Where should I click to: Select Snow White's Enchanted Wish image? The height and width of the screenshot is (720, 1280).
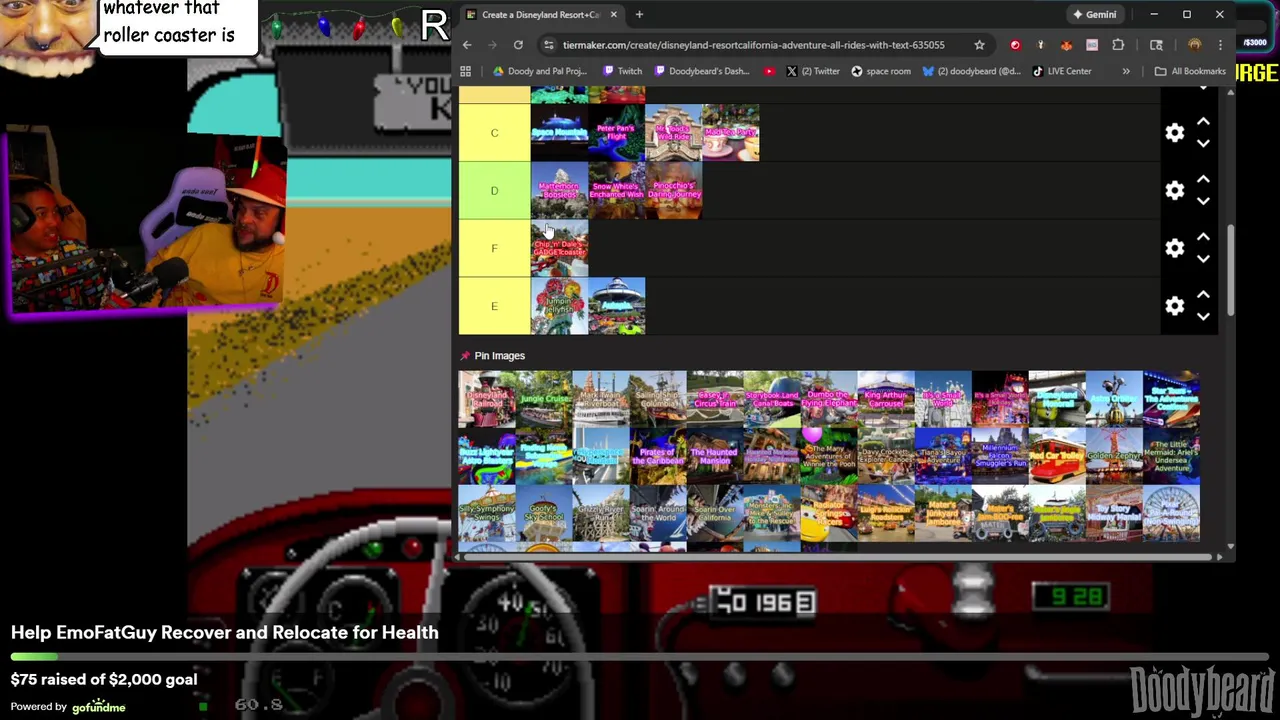tap(616, 190)
